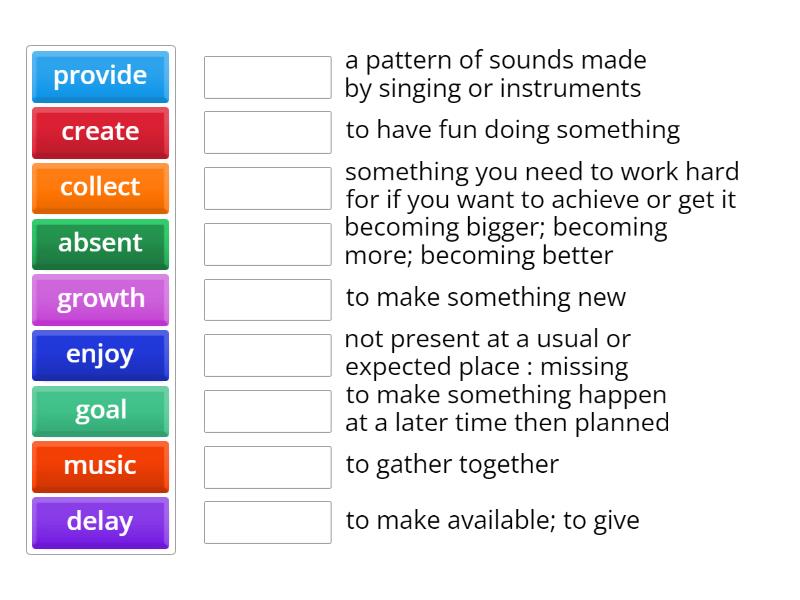The height and width of the screenshot is (600, 800).
Task: Select the word tile labeled goal
Action: 99,411
